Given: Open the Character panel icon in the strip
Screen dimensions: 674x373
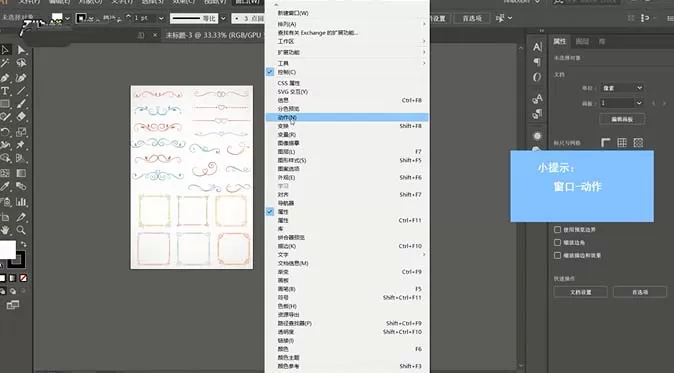Looking at the screenshot, I should click(537, 47).
